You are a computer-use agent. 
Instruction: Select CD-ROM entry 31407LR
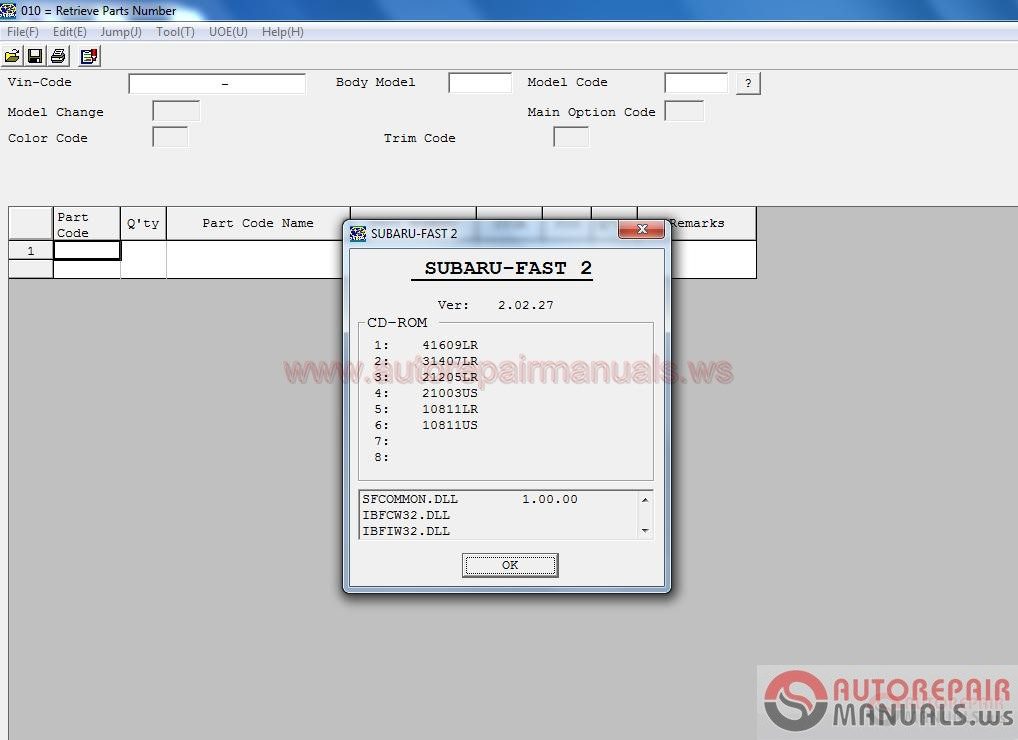click(x=450, y=361)
